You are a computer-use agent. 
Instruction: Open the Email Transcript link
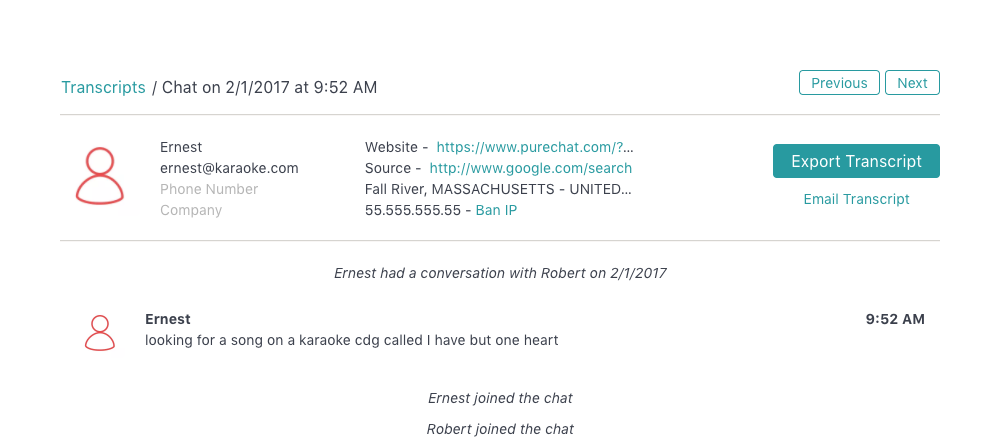[856, 199]
